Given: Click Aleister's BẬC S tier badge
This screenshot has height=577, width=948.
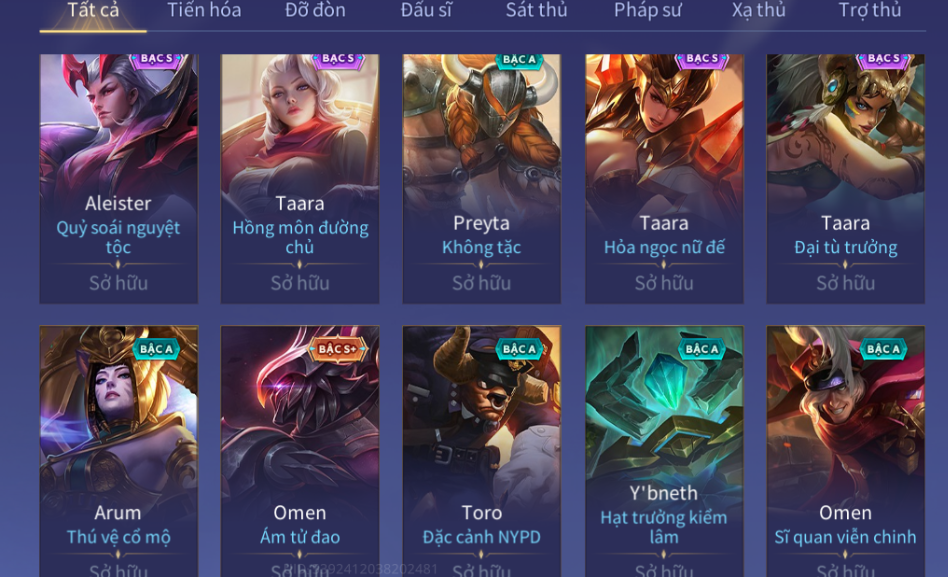Looking at the screenshot, I should click(x=157, y=59).
